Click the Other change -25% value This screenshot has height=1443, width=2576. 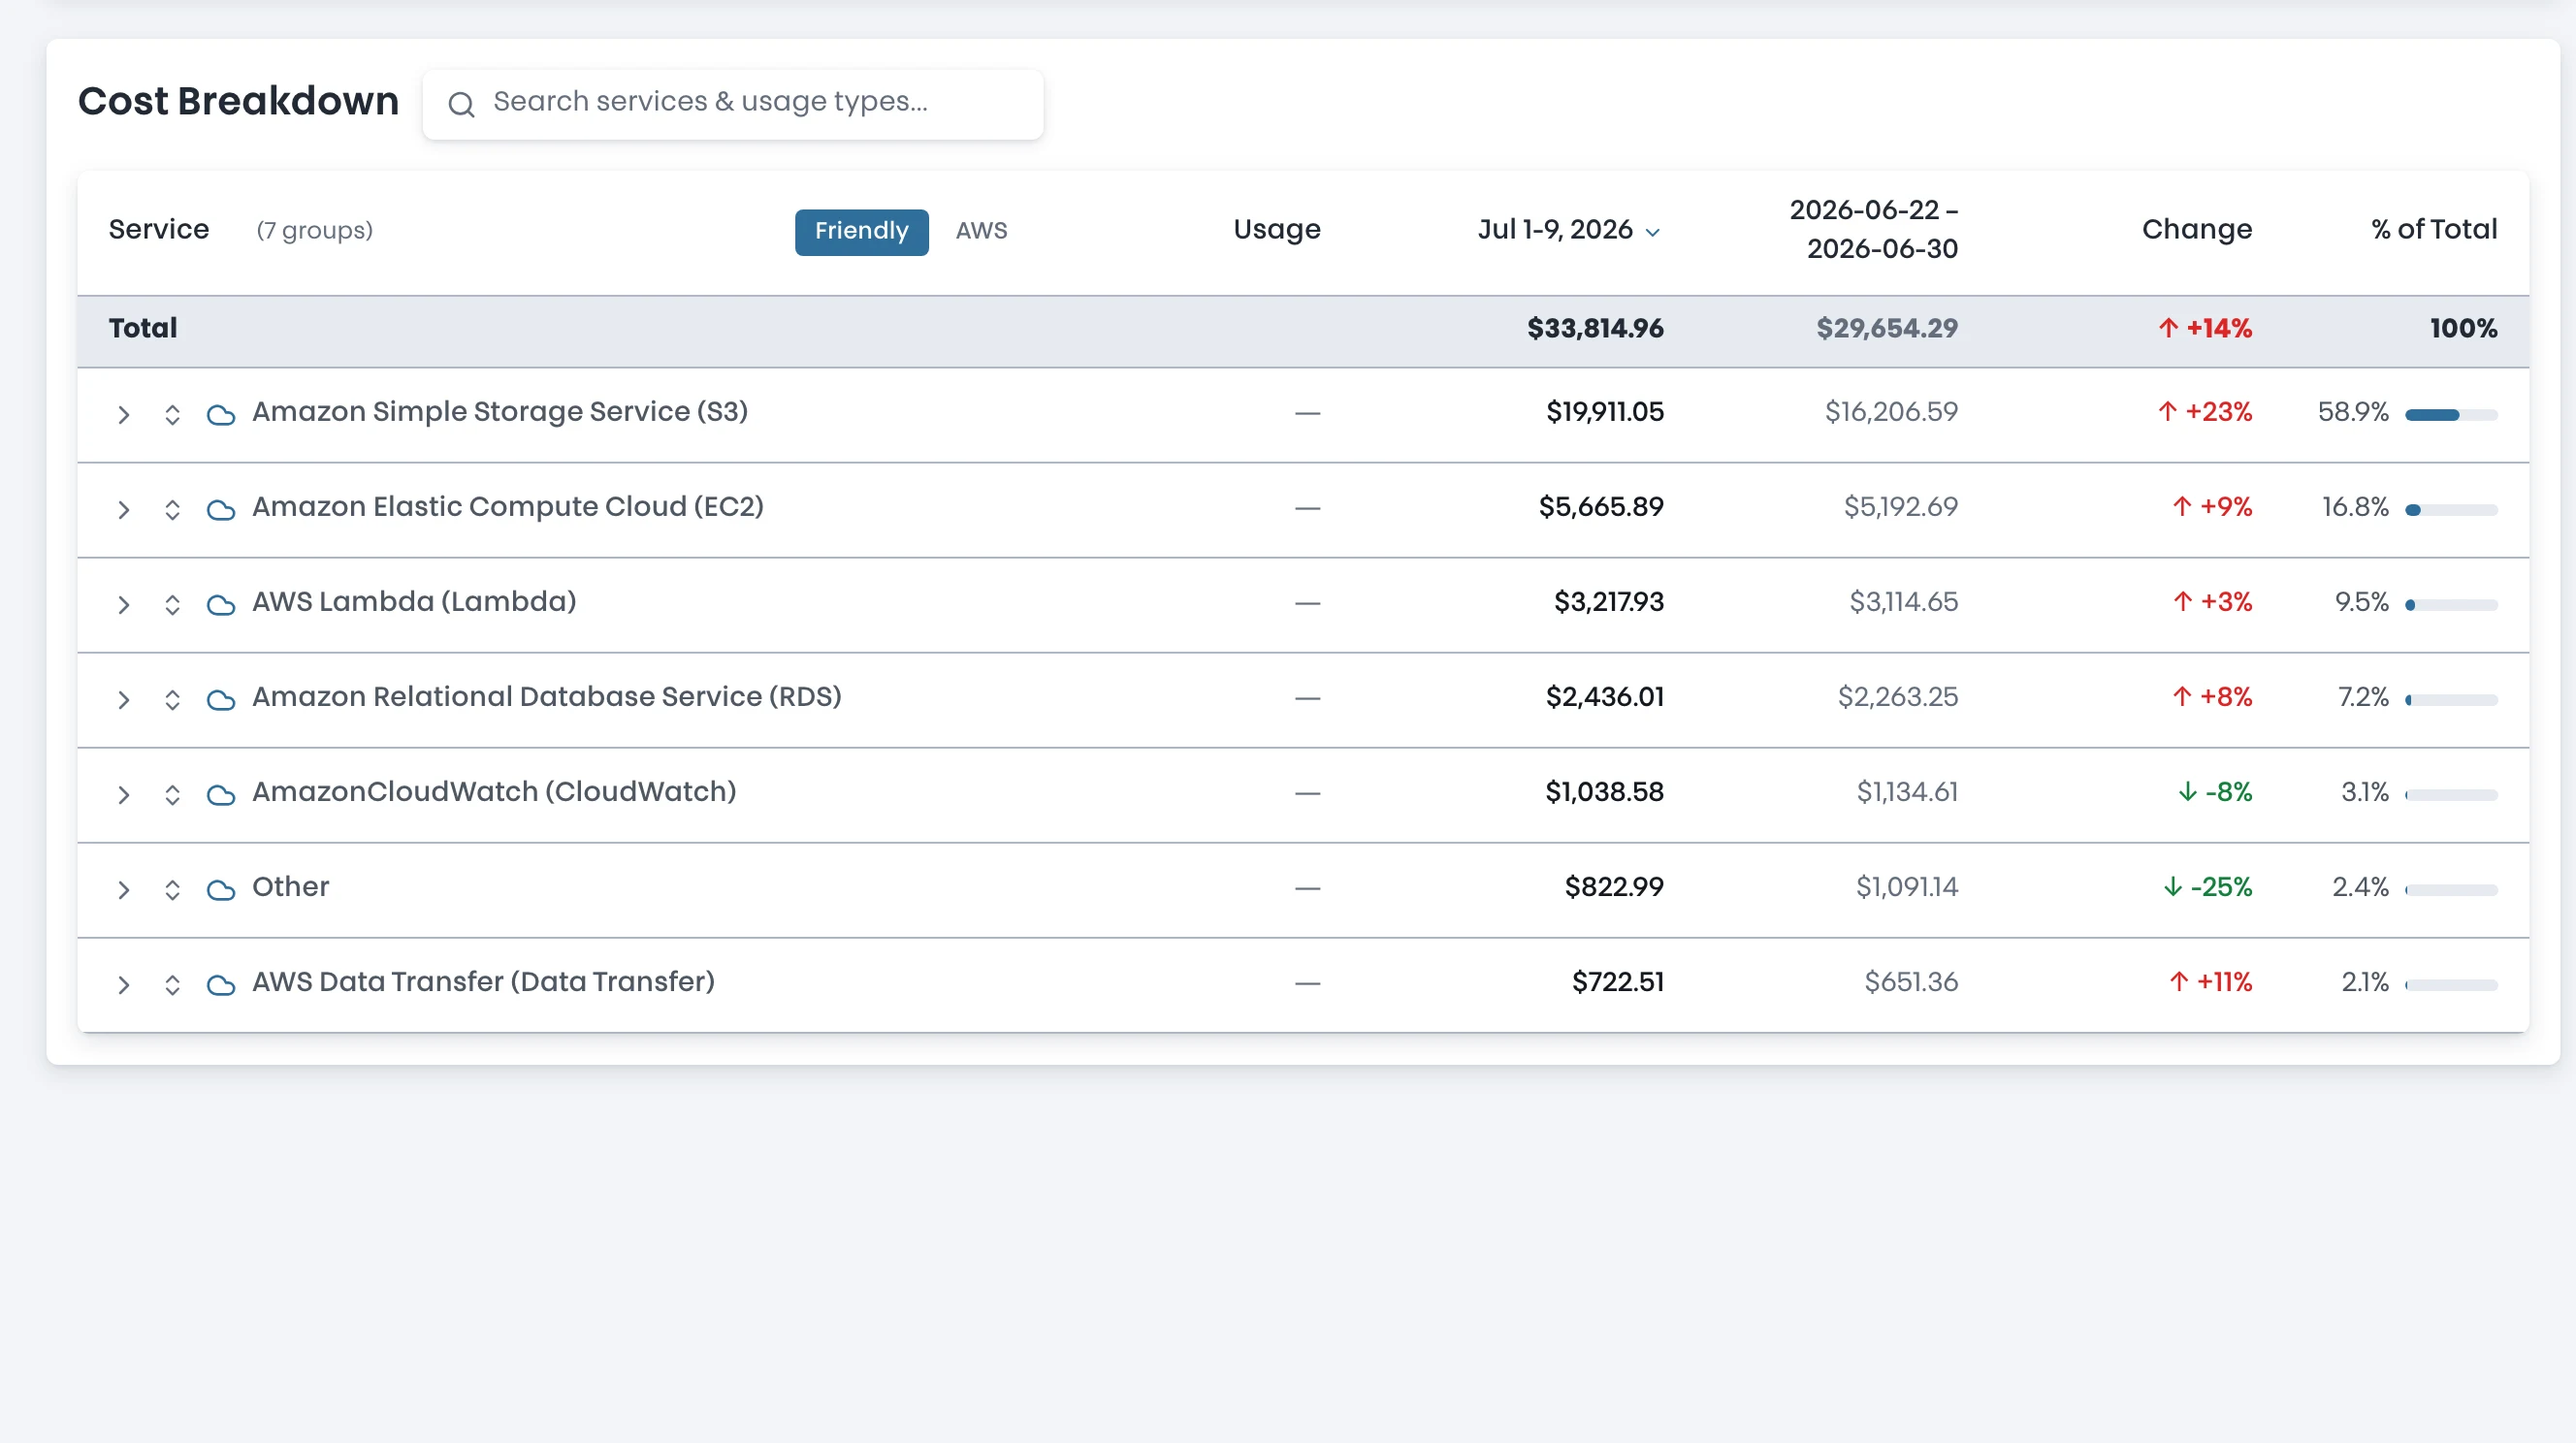tap(2207, 887)
